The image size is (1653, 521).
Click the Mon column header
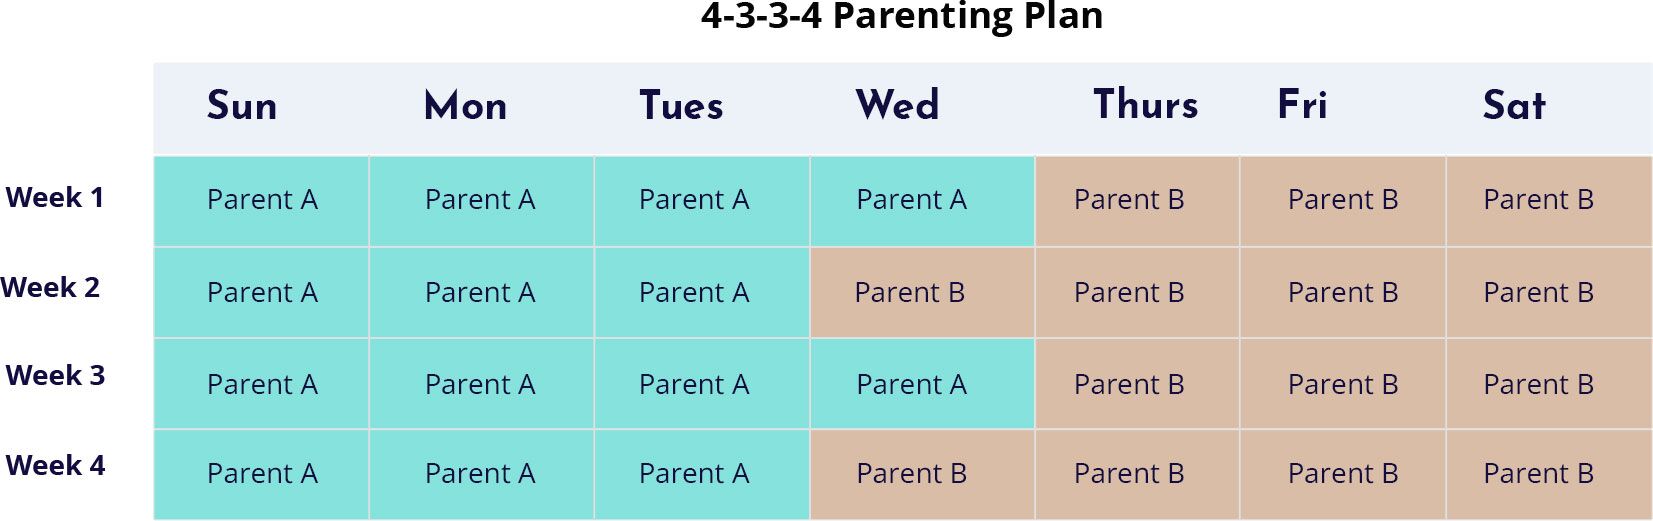466,106
